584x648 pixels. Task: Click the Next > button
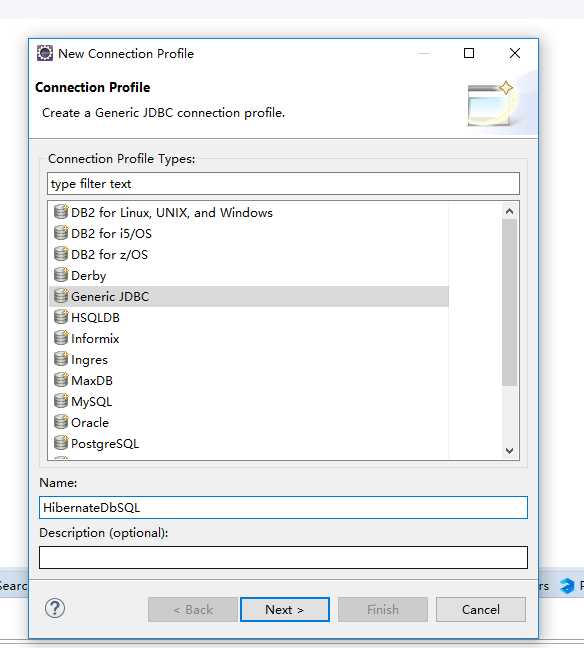pyautogui.click(x=285, y=610)
